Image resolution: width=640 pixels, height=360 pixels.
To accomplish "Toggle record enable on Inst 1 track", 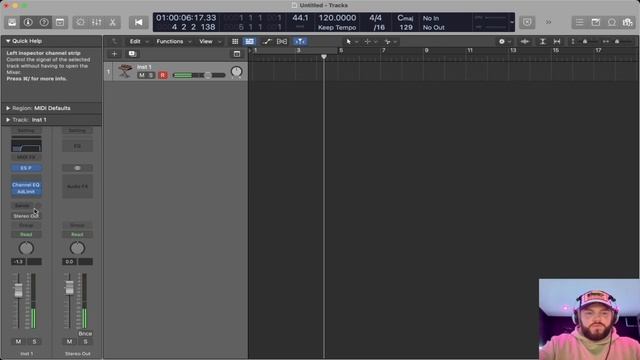I will (162, 75).
